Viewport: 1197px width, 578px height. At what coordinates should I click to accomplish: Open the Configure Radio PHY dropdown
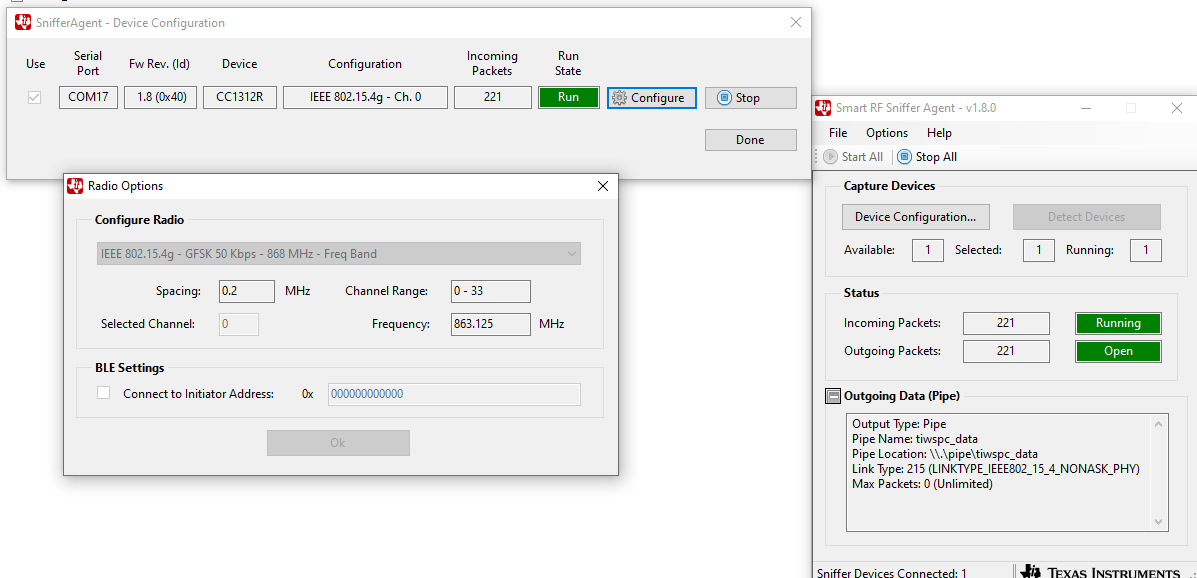339,253
